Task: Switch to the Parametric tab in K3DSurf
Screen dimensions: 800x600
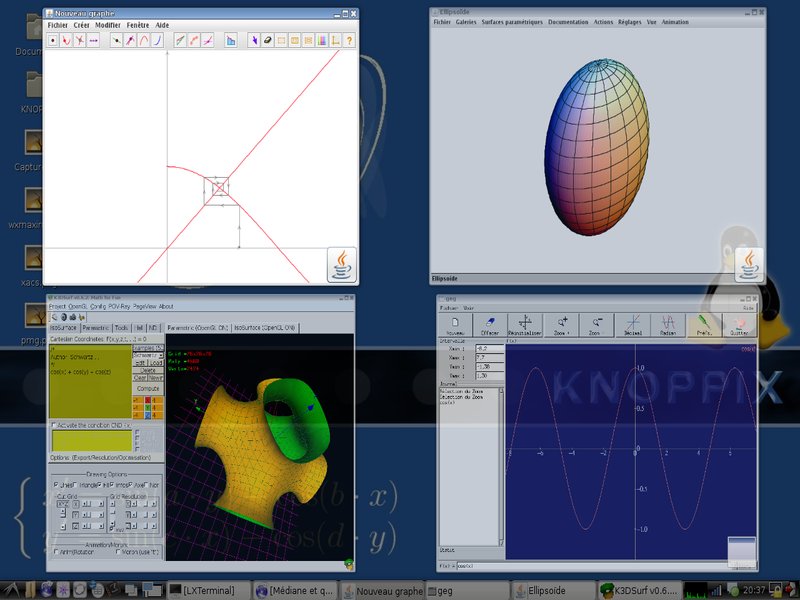Action: [96, 327]
